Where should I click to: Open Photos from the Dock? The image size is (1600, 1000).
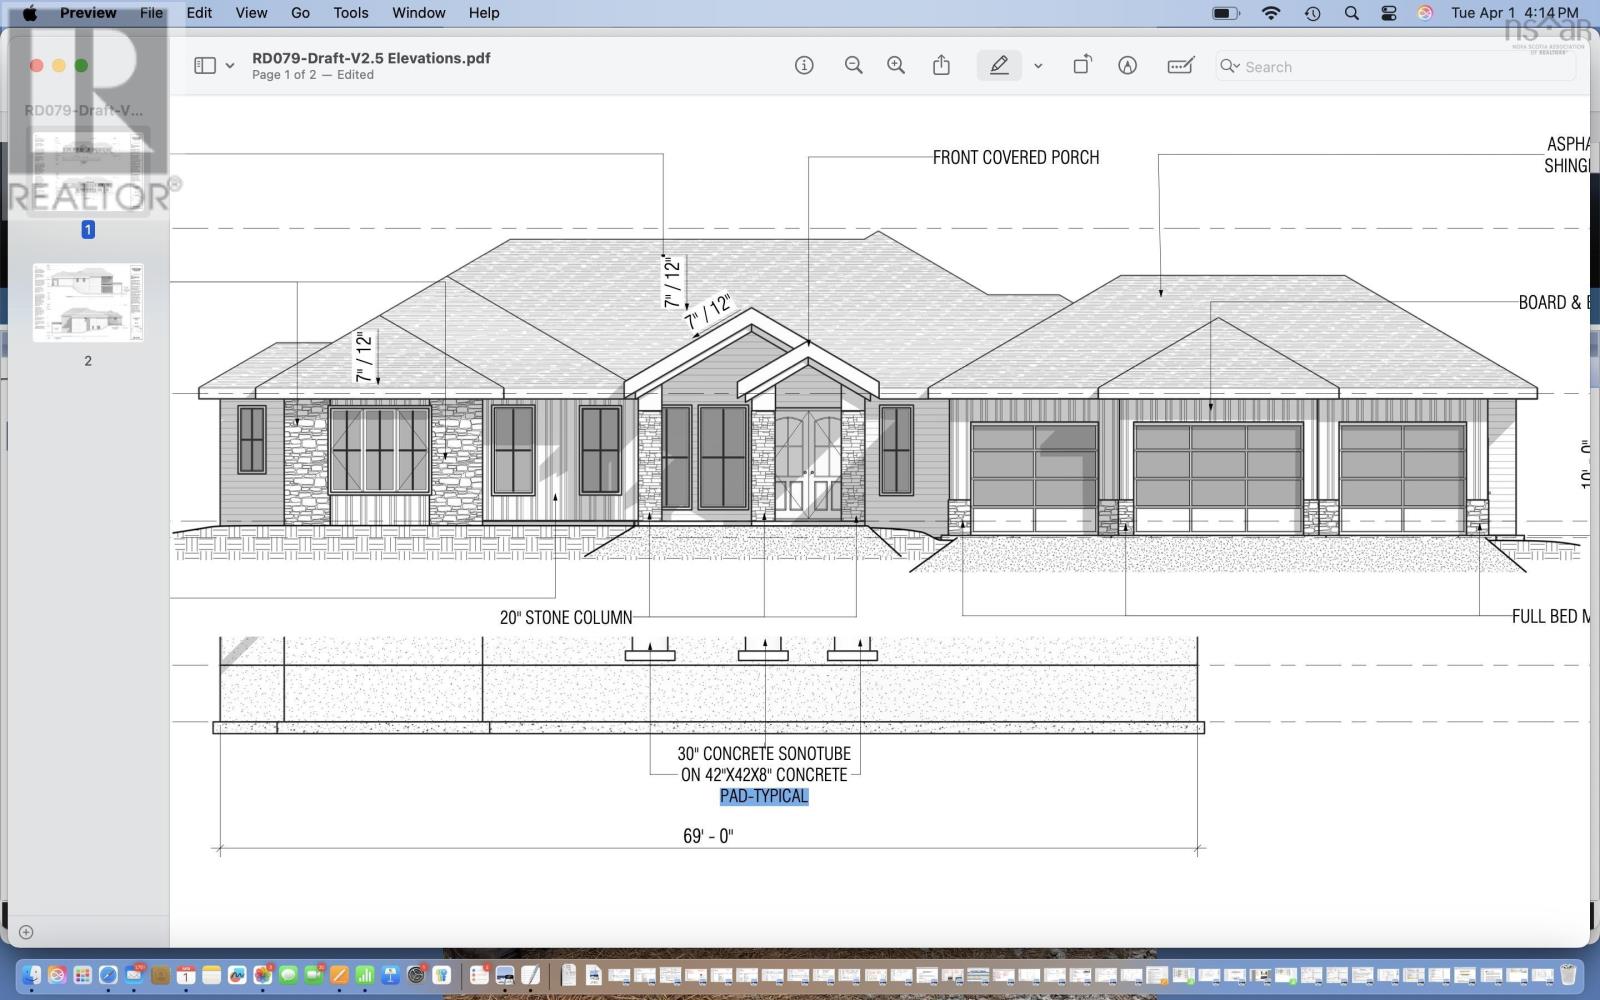coord(263,974)
